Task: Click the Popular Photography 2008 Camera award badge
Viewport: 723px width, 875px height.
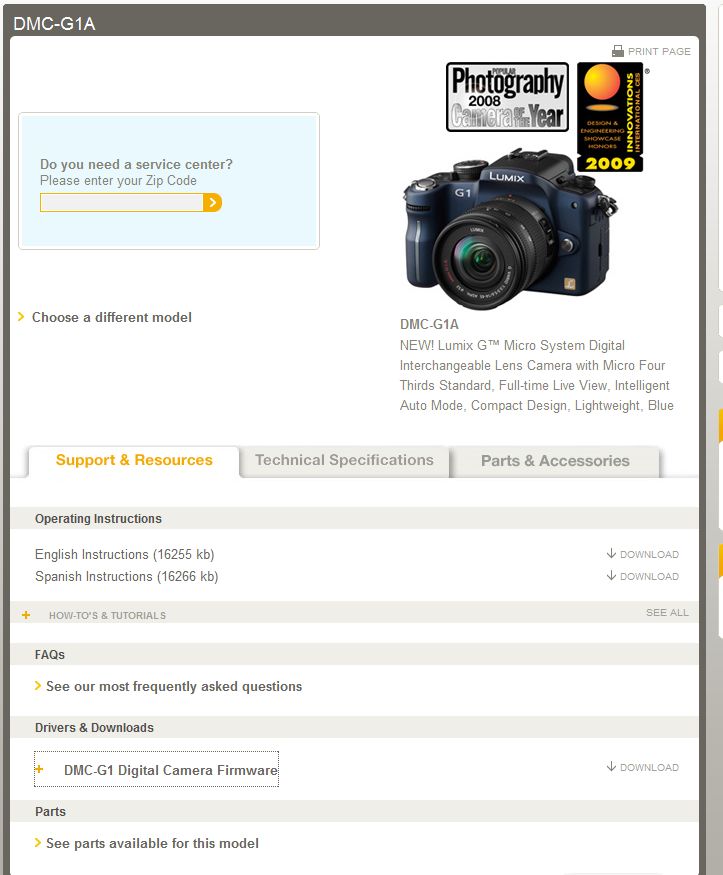Action: [x=507, y=97]
